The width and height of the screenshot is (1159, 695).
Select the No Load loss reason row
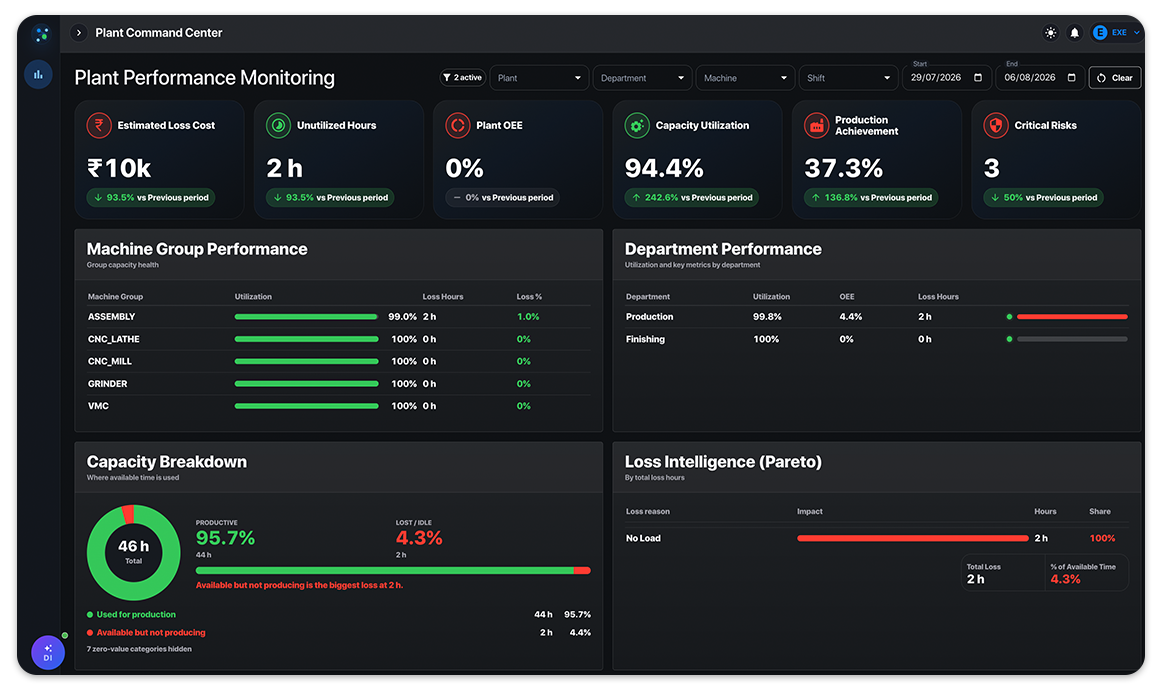tap(877, 538)
